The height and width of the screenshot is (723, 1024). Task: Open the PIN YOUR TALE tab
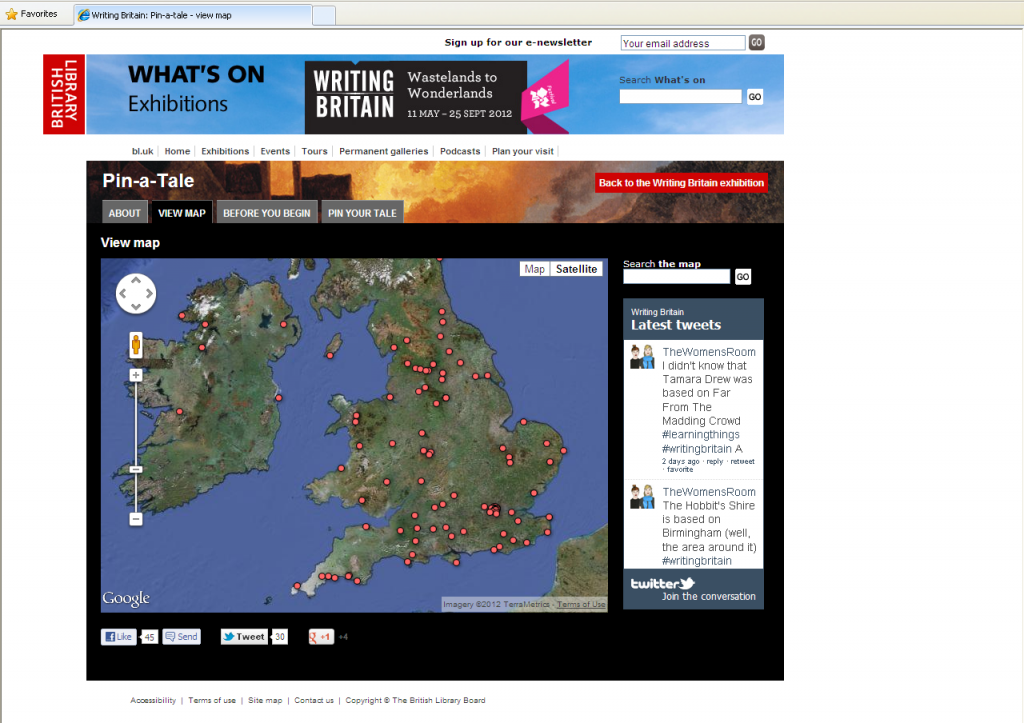362,213
